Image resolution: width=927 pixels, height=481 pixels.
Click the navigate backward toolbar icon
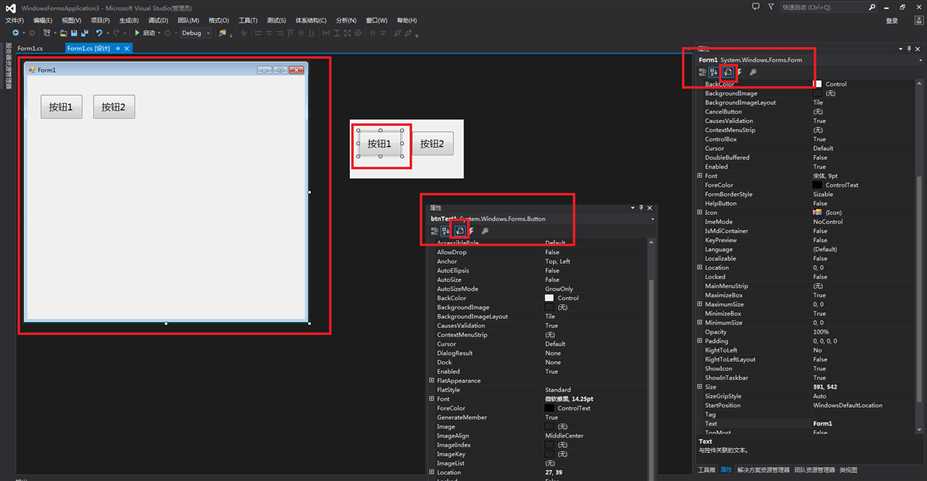[15, 33]
